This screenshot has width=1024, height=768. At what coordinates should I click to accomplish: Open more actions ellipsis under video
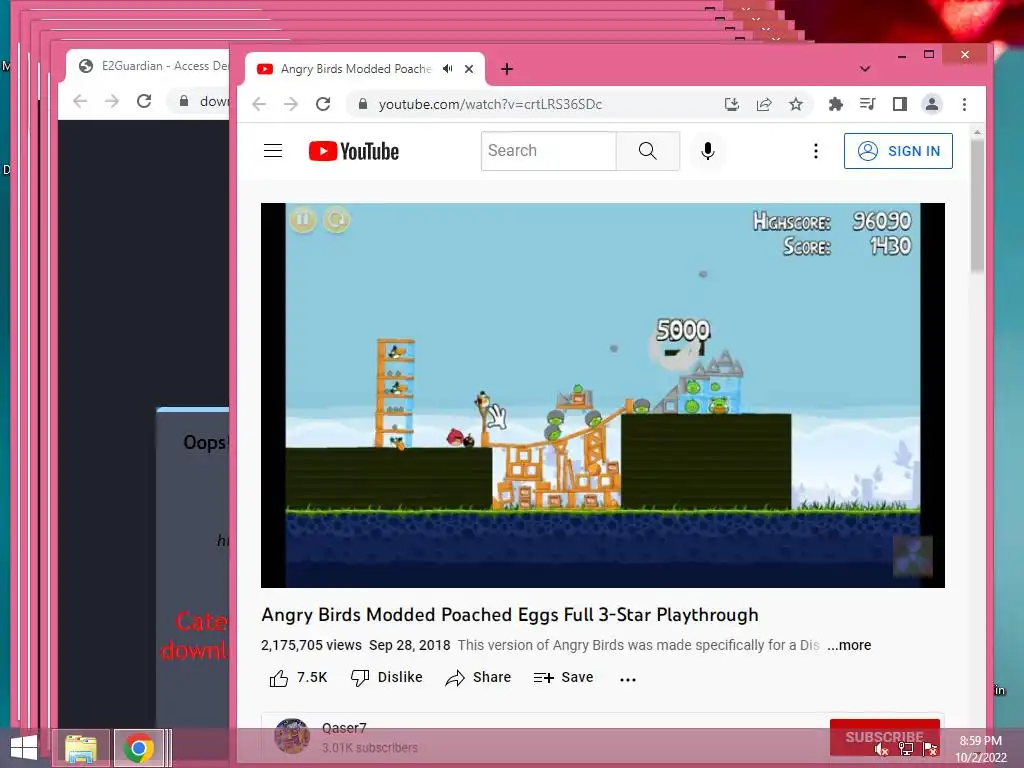(x=628, y=679)
